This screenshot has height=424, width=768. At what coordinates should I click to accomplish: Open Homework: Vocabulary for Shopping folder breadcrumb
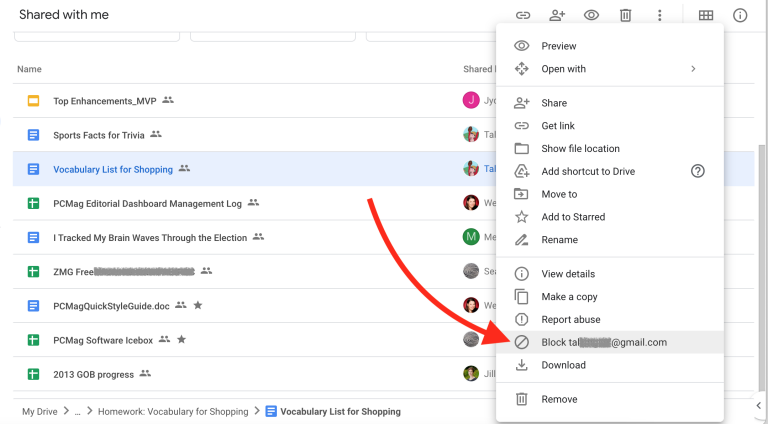pyautogui.click(x=173, y=411)
